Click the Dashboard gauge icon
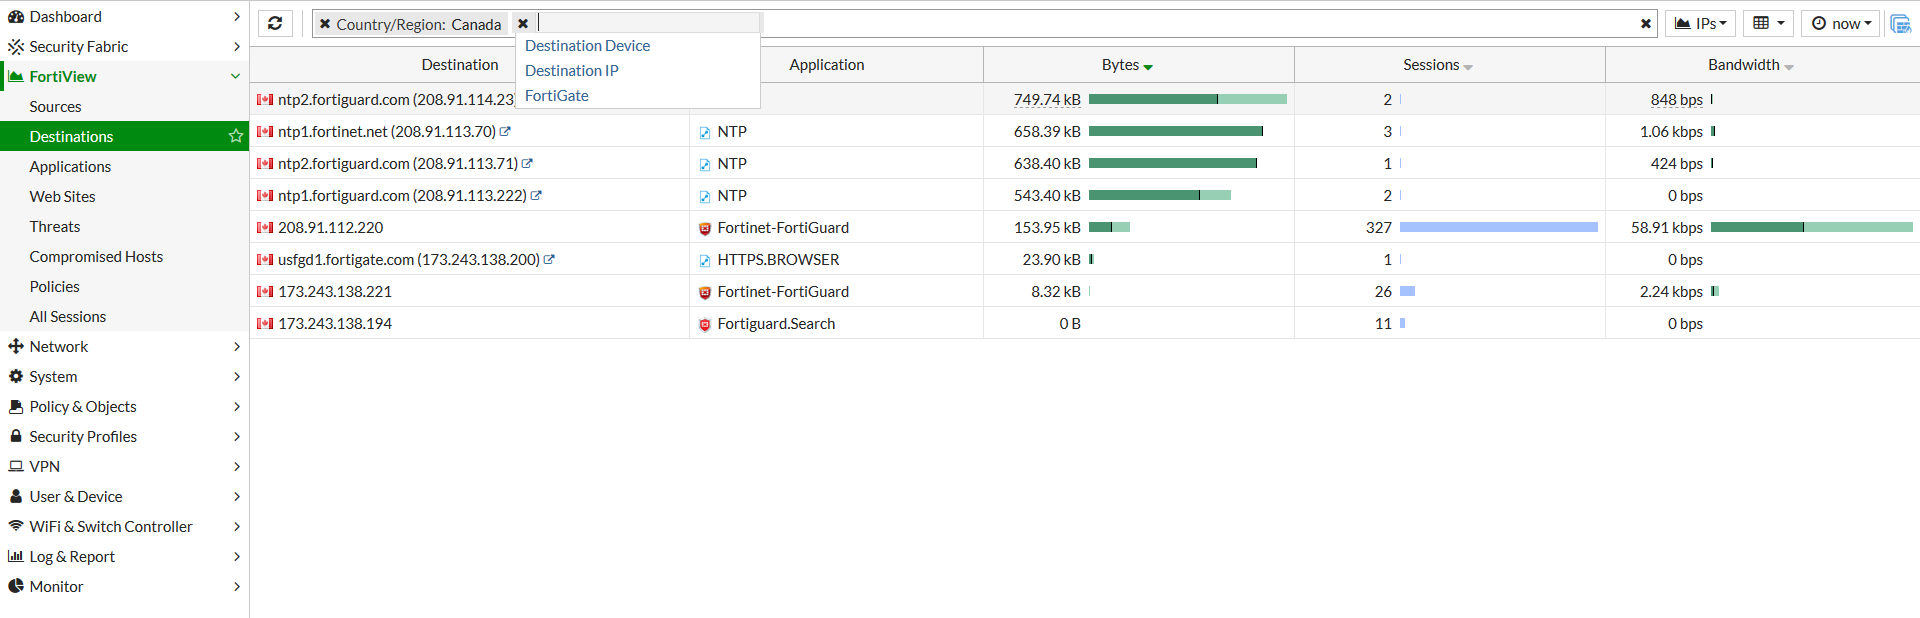1920x618 pixels. point(16,16)
